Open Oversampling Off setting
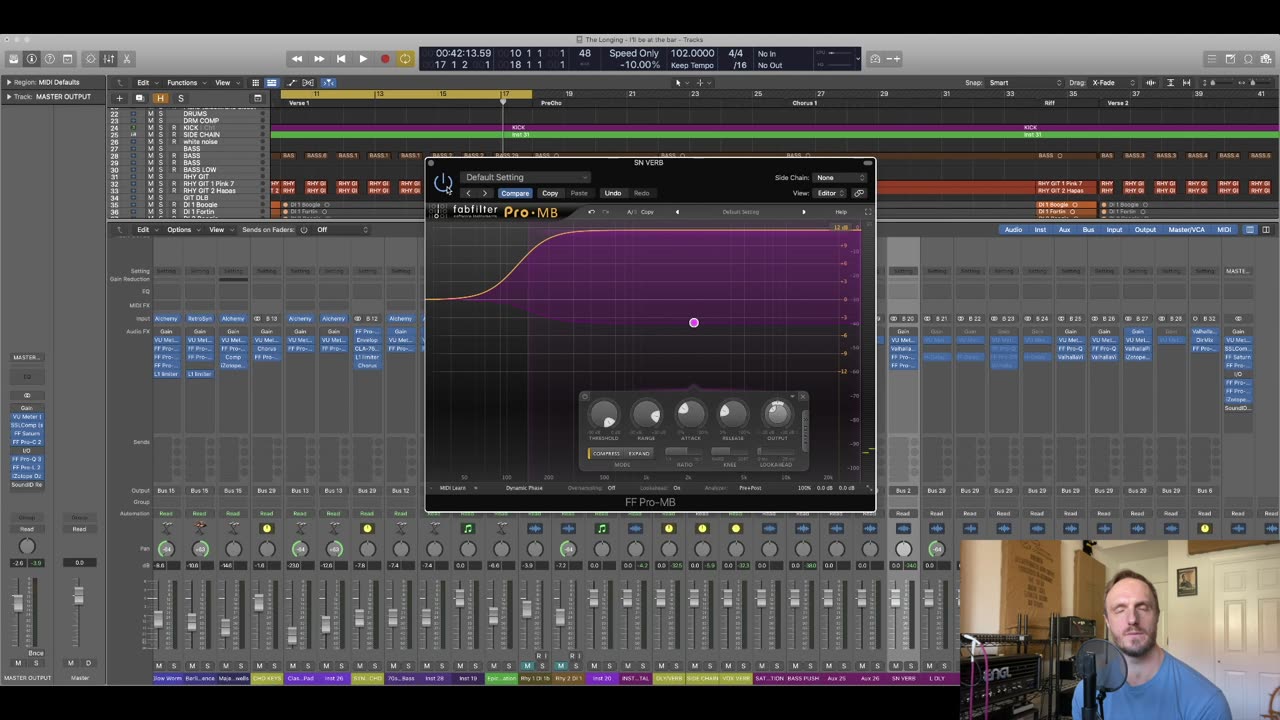 coord(612,488)
